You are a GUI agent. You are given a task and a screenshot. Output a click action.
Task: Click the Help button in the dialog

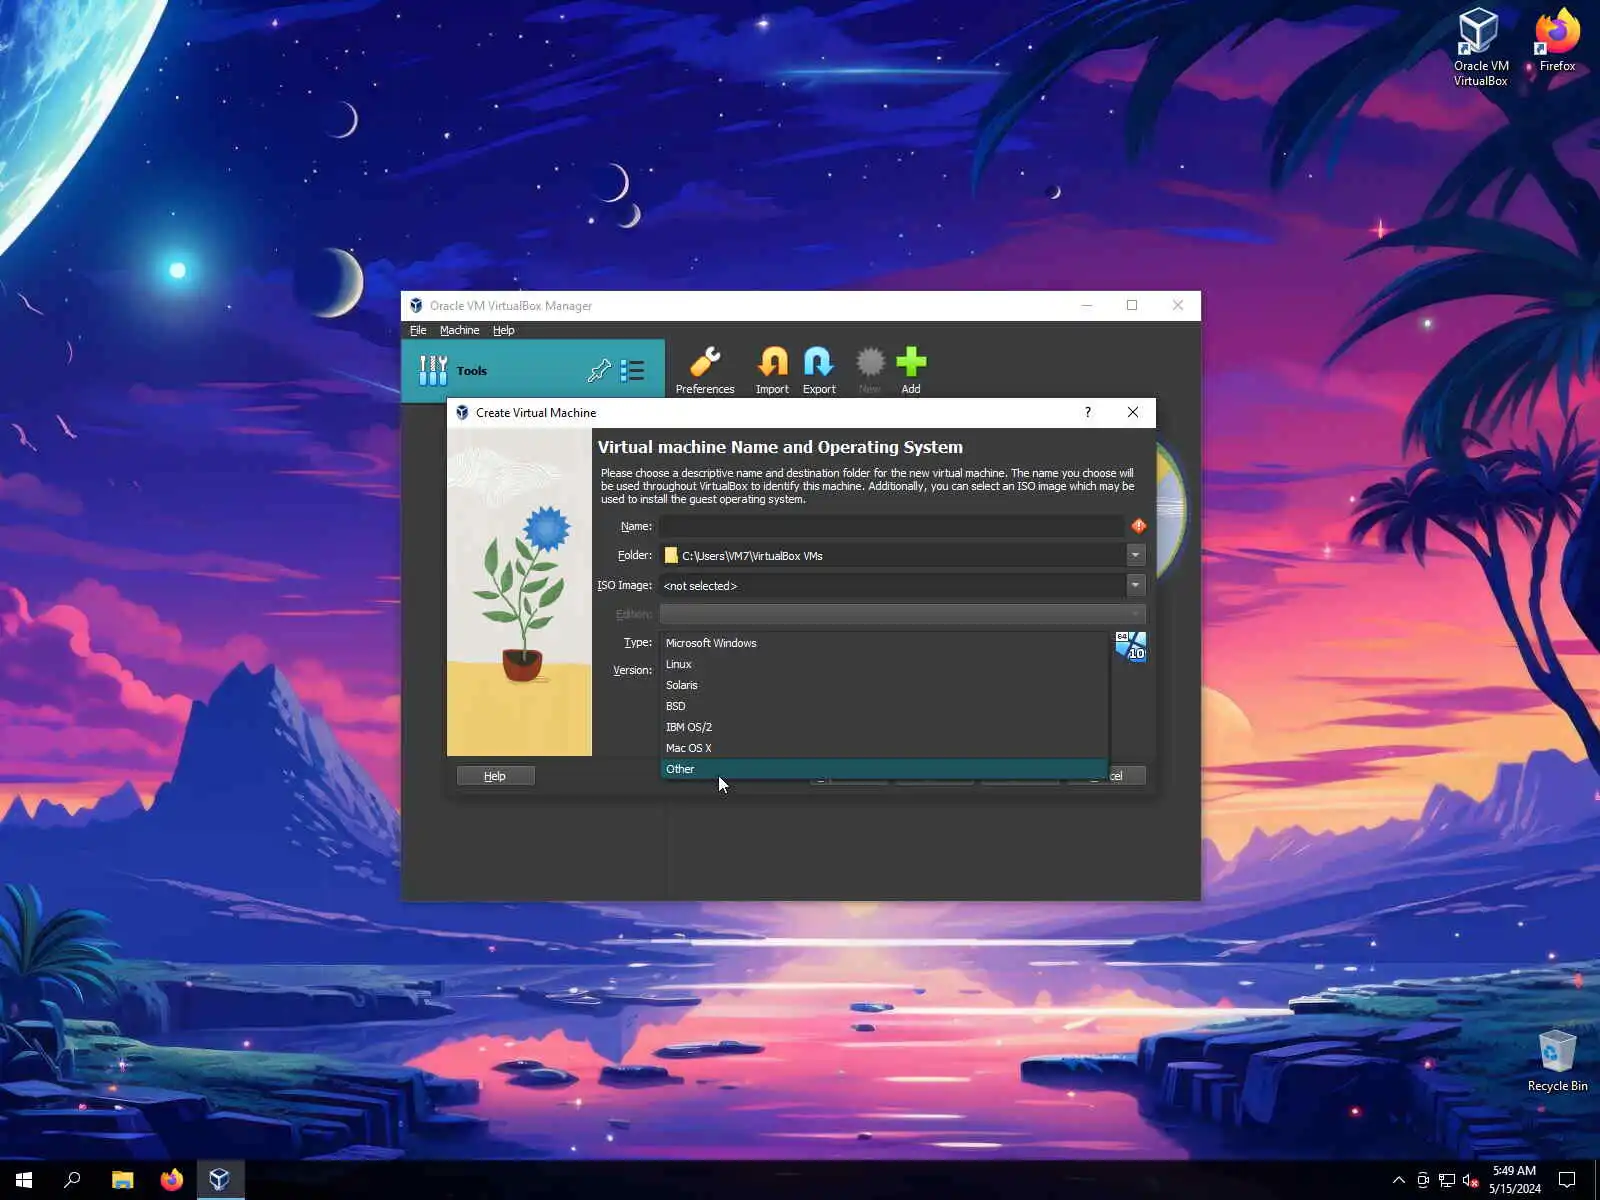[495, 776]
